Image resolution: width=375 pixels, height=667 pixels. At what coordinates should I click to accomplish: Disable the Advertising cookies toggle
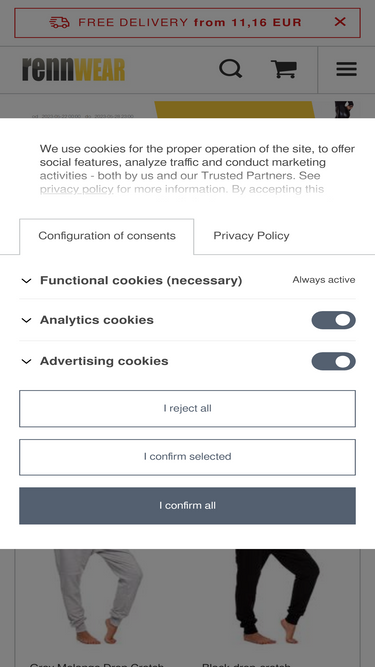333,361
